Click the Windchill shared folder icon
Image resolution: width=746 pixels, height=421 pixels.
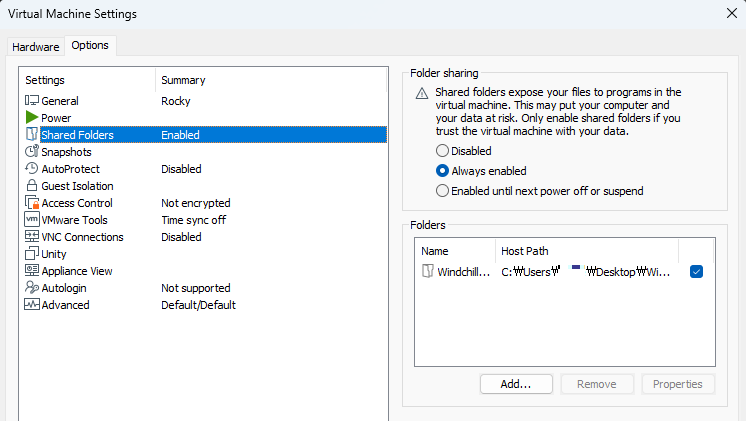(428, 271)
